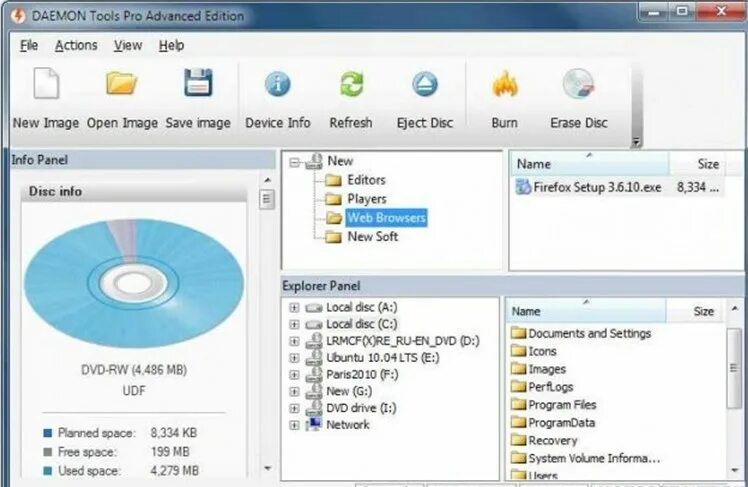The width and height of the screenshot is (748, 487).
Task: Click Explorer file list scrollbar thumb
Action: (x=733, y=368)
